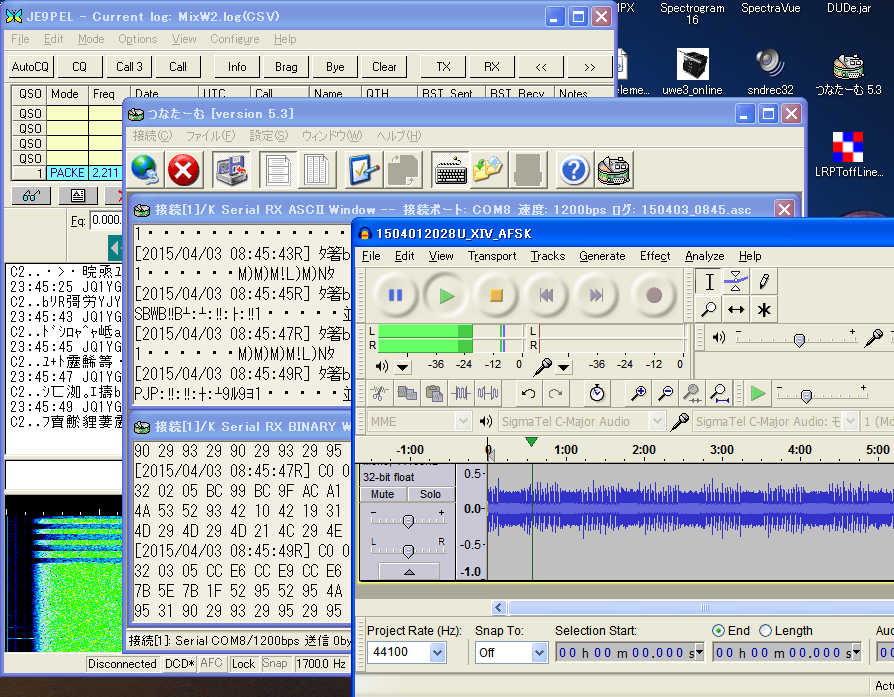Click binoculars icon in MixW window
This screenshot has height=697, width=894.
pyautogui.click(x=31, y=196)
